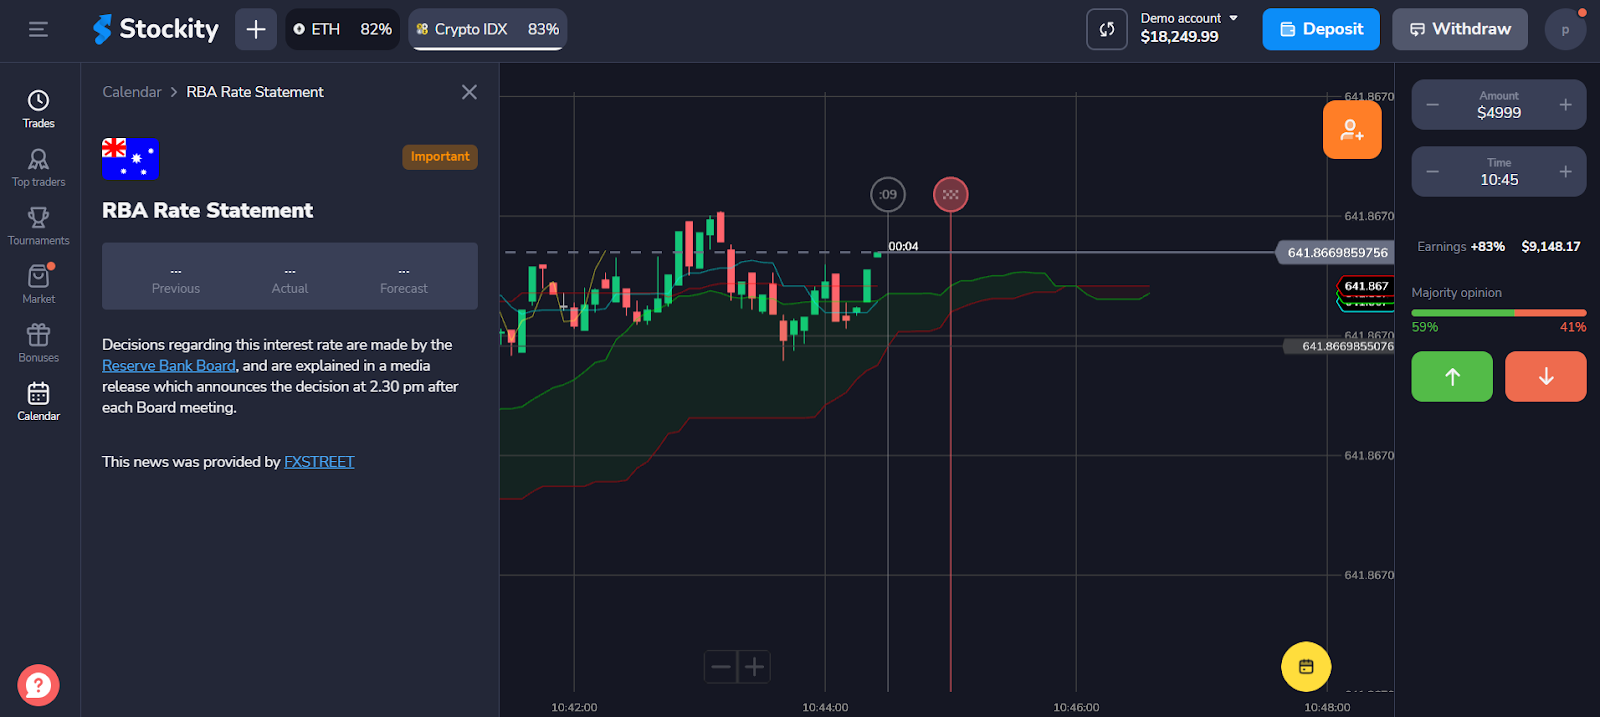The width and height of the screenshot is (1600, 717).
Task: Open the hamburger main menu
Action: [38, 29]
